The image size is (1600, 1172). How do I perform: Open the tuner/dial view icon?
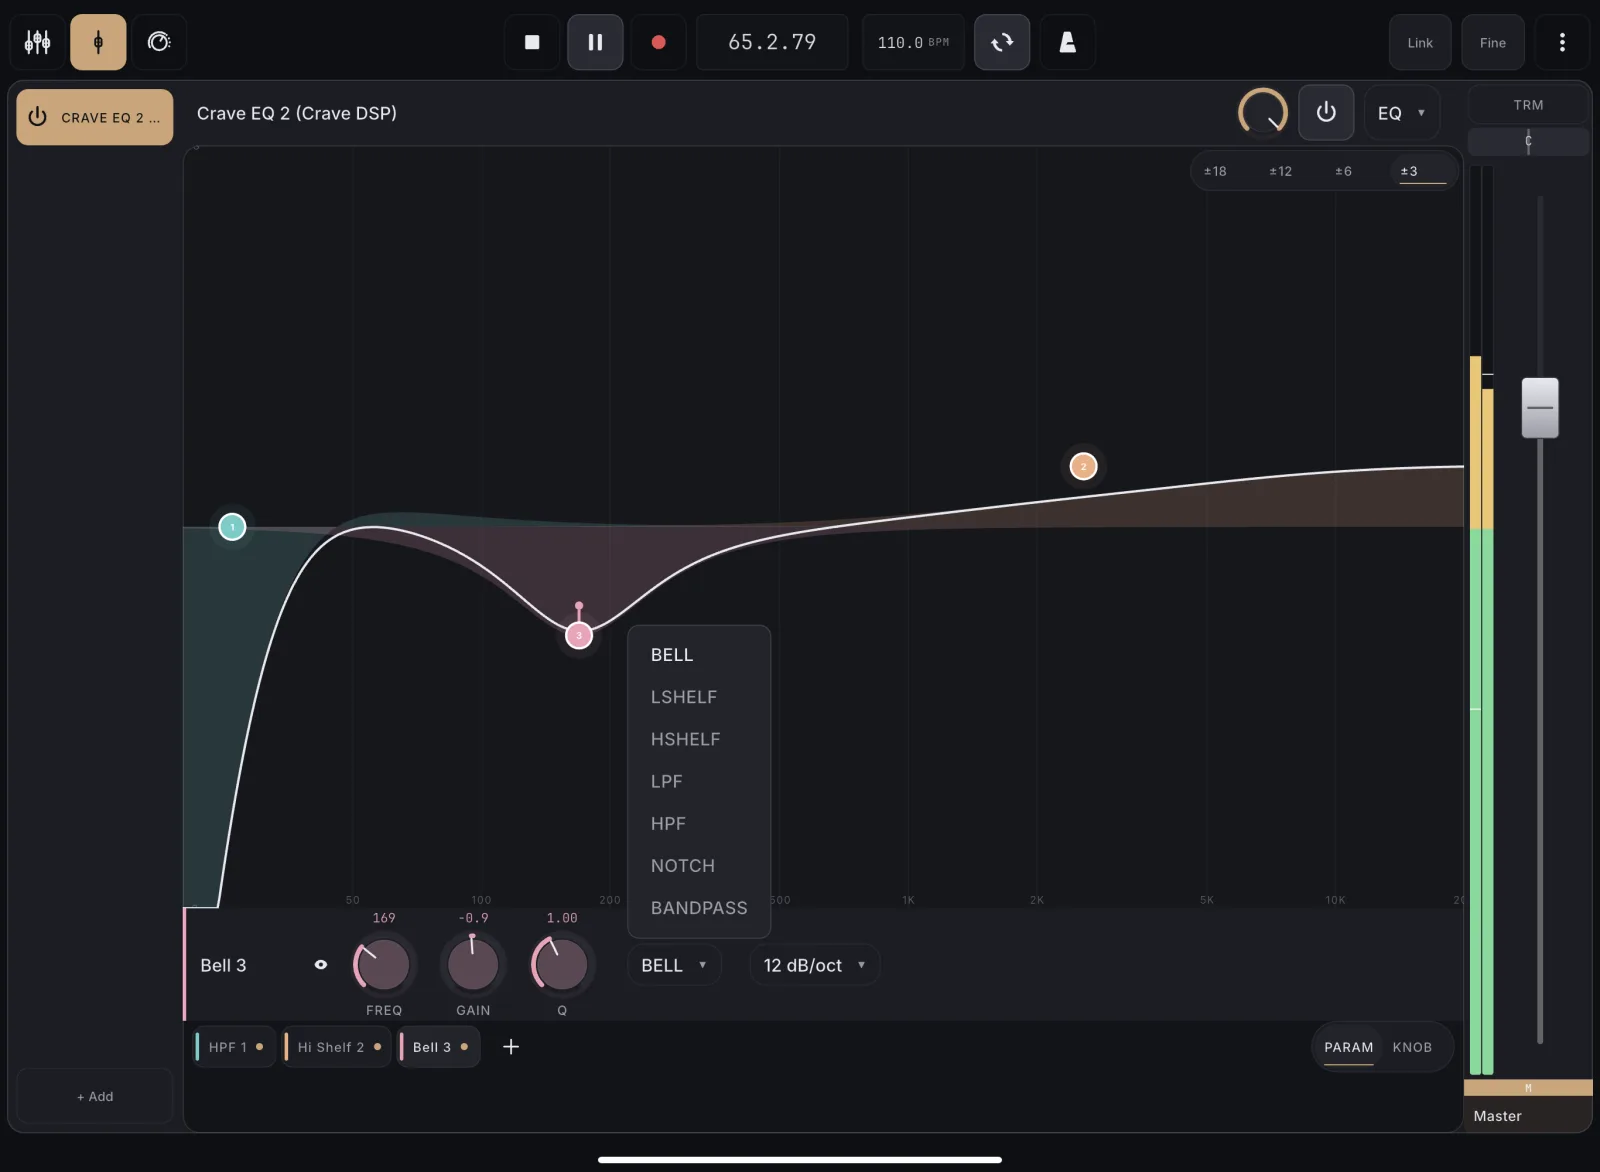[159, 42]
